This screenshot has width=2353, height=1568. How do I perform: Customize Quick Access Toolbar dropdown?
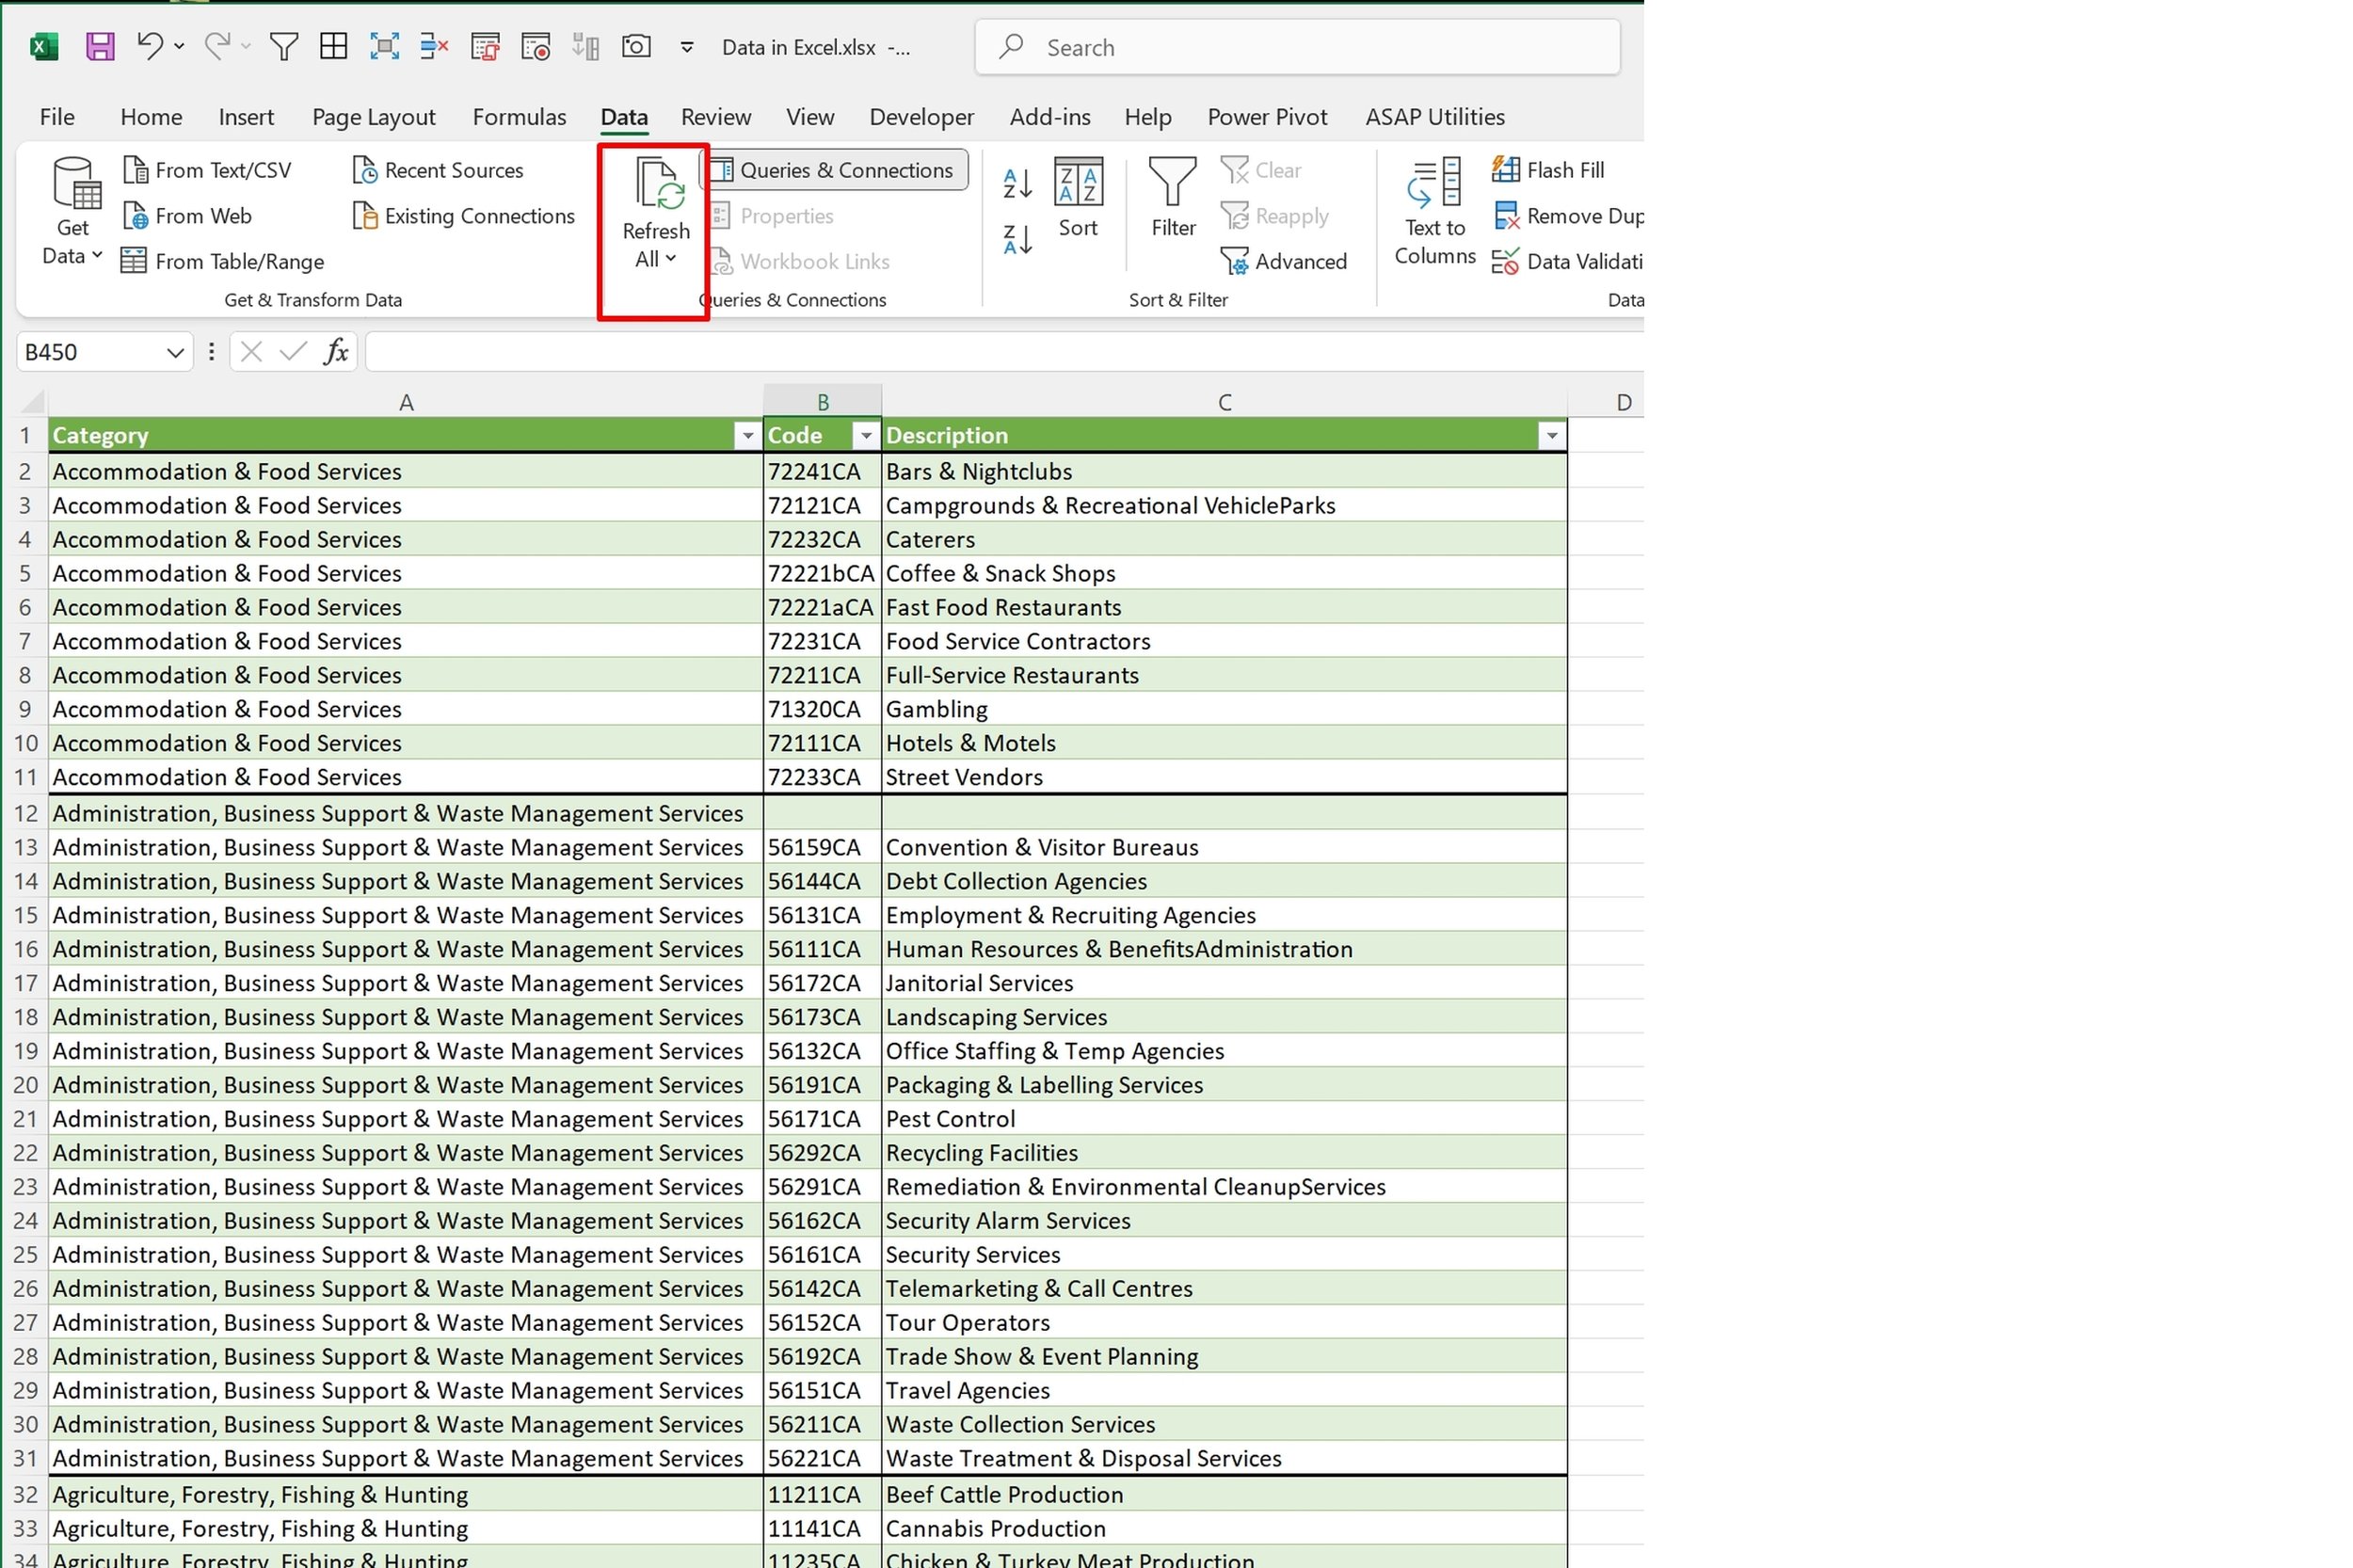(687, 46)
